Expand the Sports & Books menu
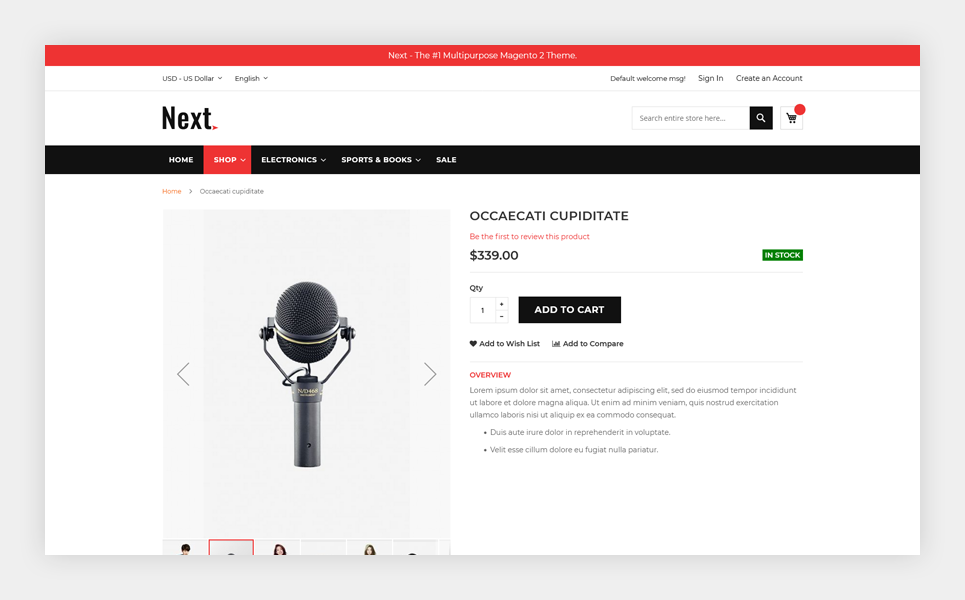Image resolution: width=965 pixels, height=600 pixels. click(381, 160)
